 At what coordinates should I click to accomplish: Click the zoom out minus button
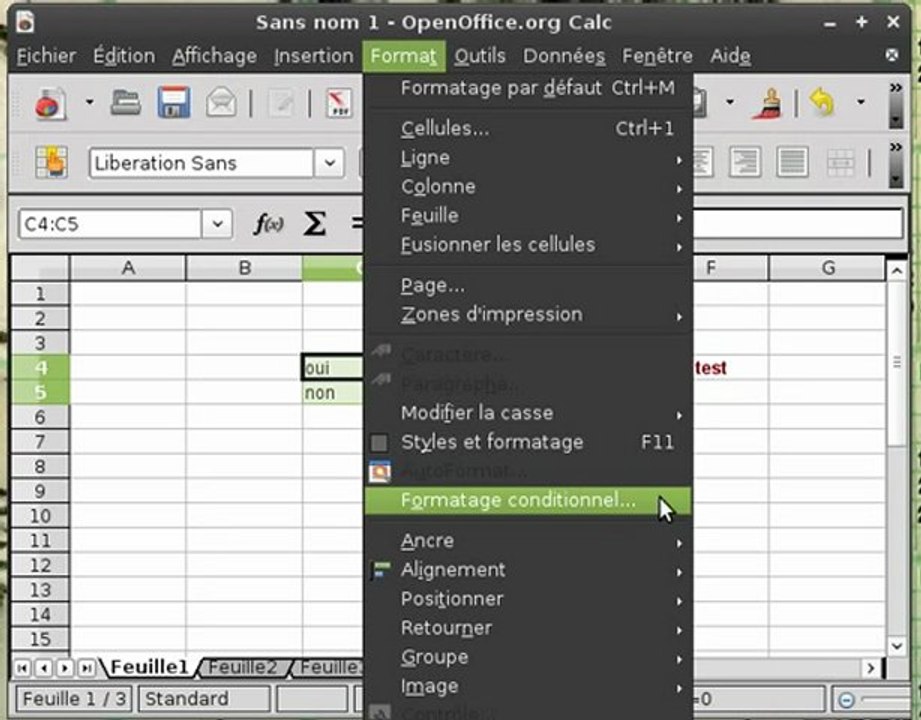pyautogui.click(x=846, y=700)
